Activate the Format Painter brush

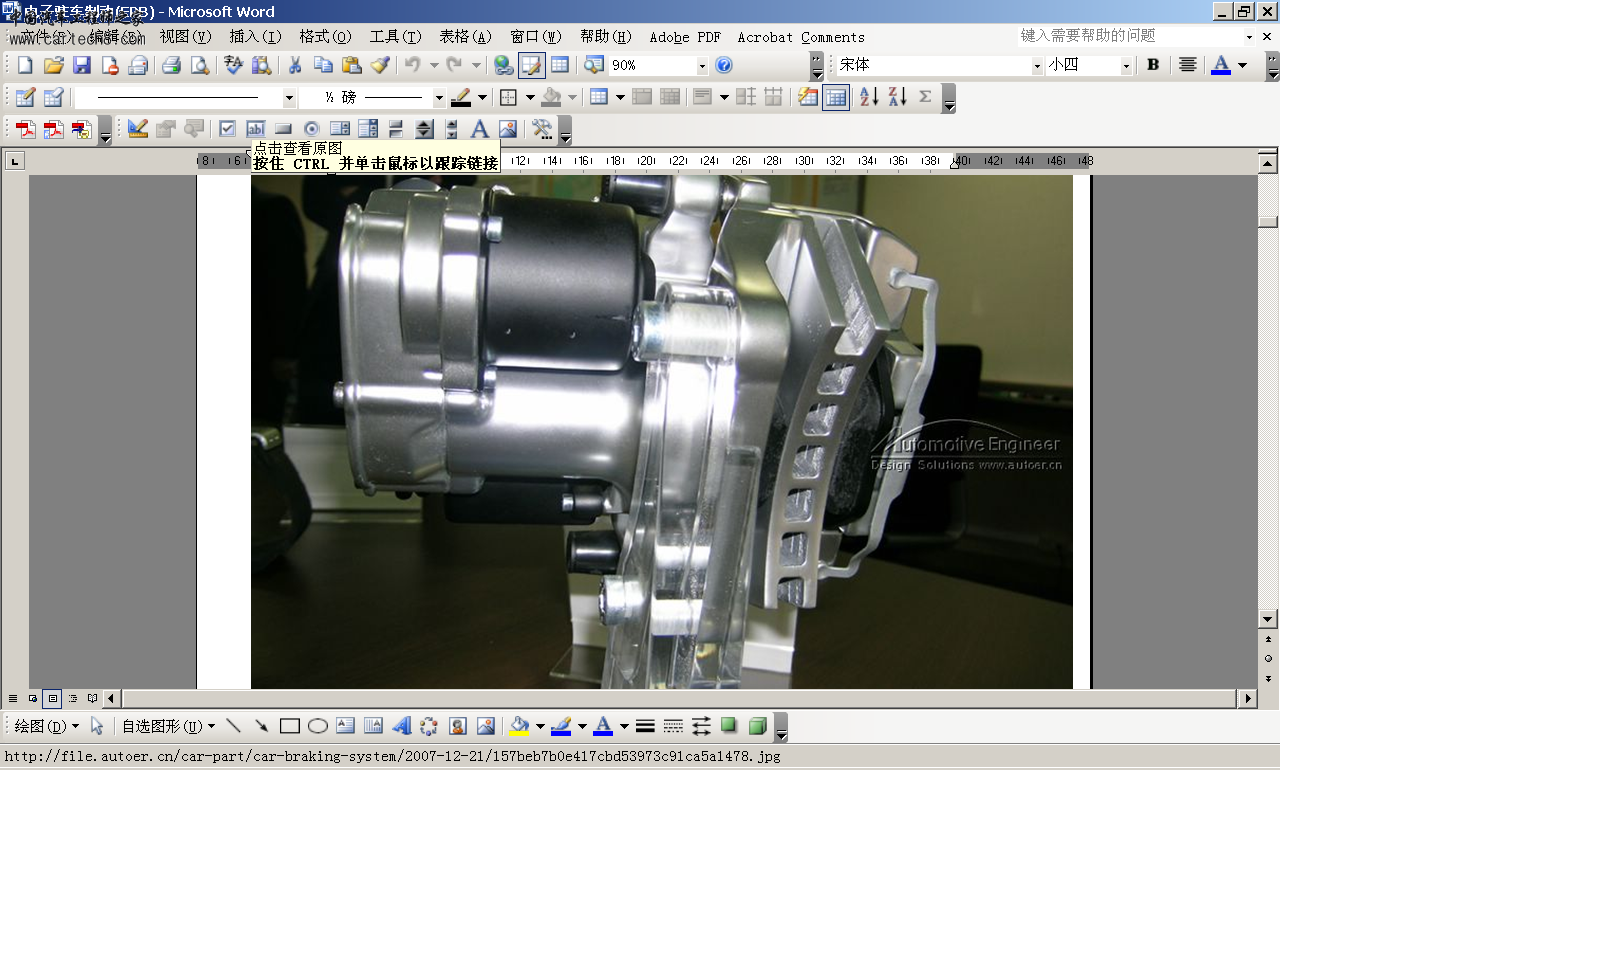point(380,65)
